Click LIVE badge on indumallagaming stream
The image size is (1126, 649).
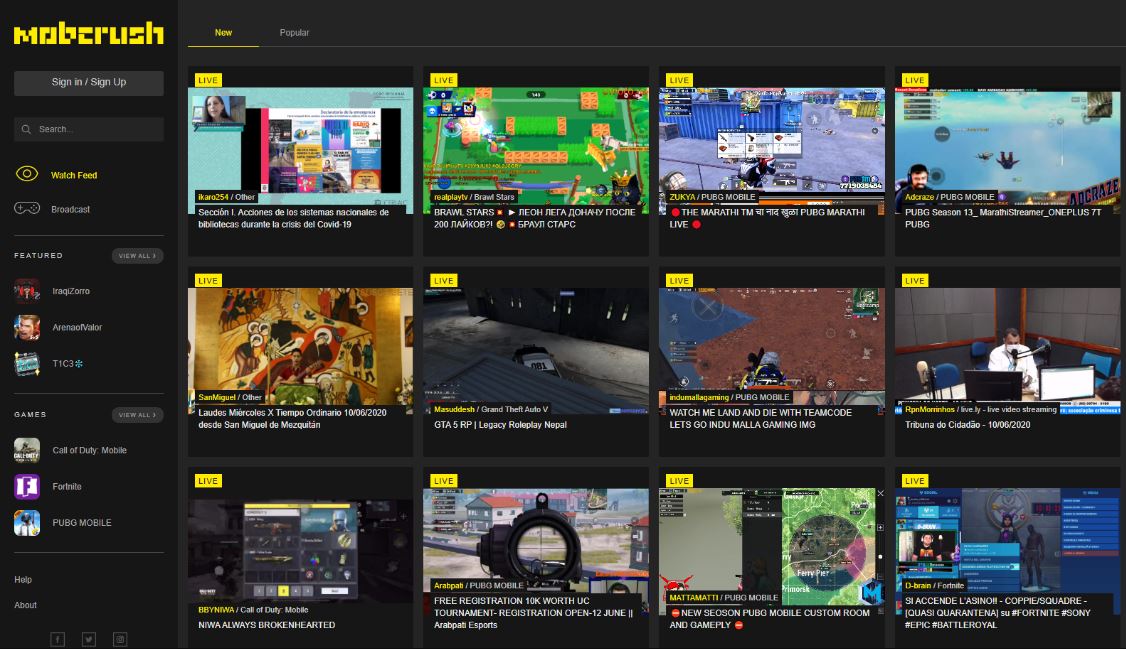(x=679, y=281)
